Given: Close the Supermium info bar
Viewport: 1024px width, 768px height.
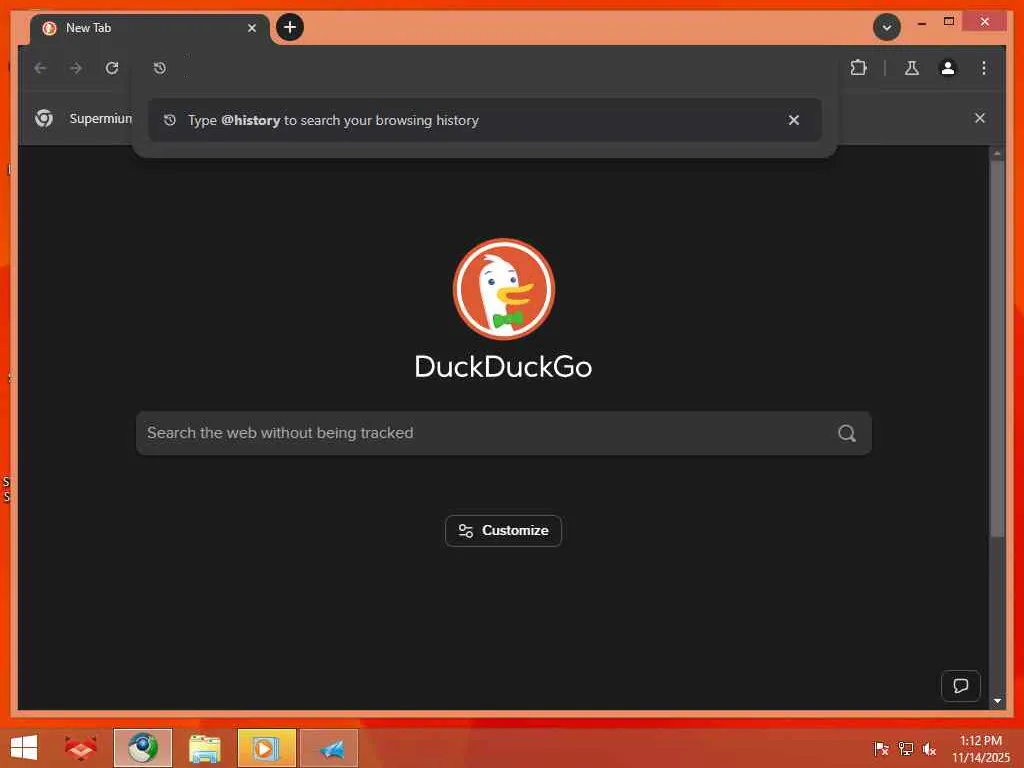Looking at the screenshot, I should (980, 118).
